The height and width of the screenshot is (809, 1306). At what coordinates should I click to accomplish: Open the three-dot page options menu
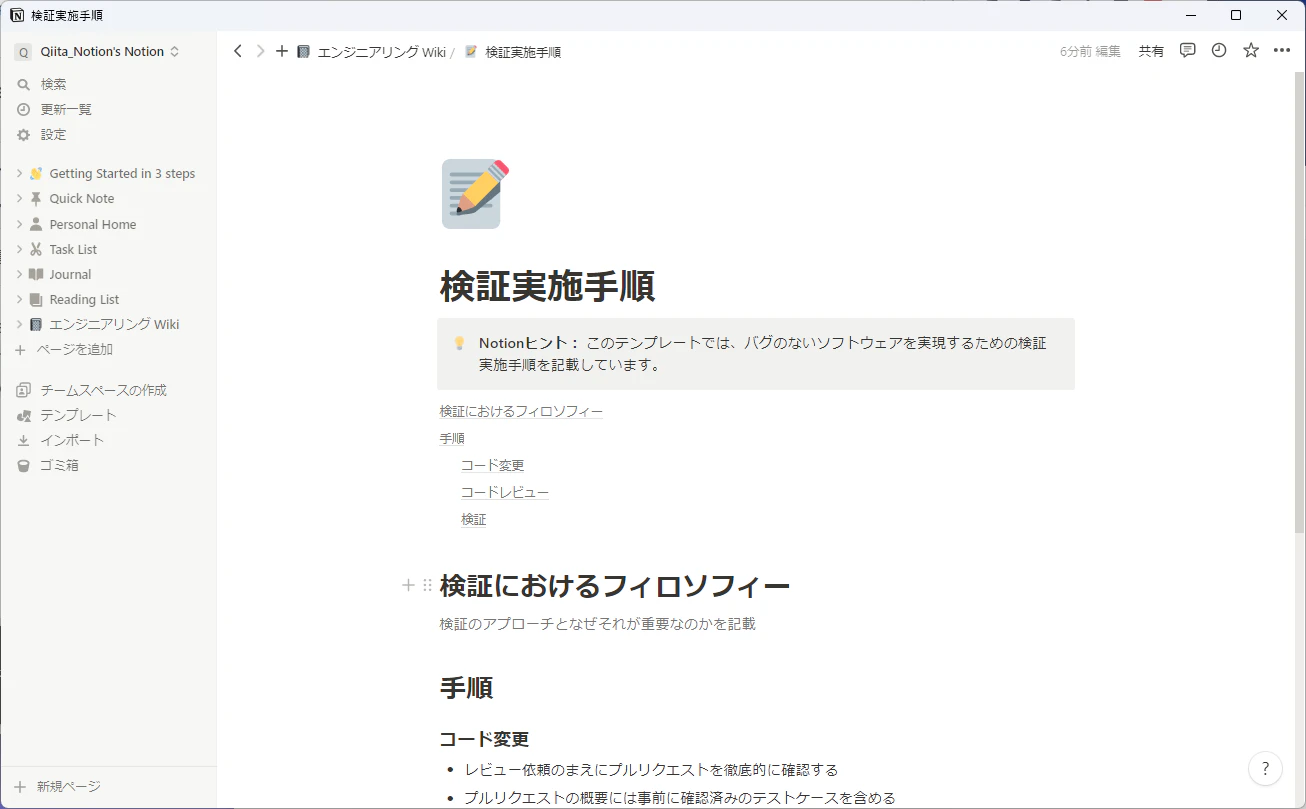click(x=1282, y=51)
